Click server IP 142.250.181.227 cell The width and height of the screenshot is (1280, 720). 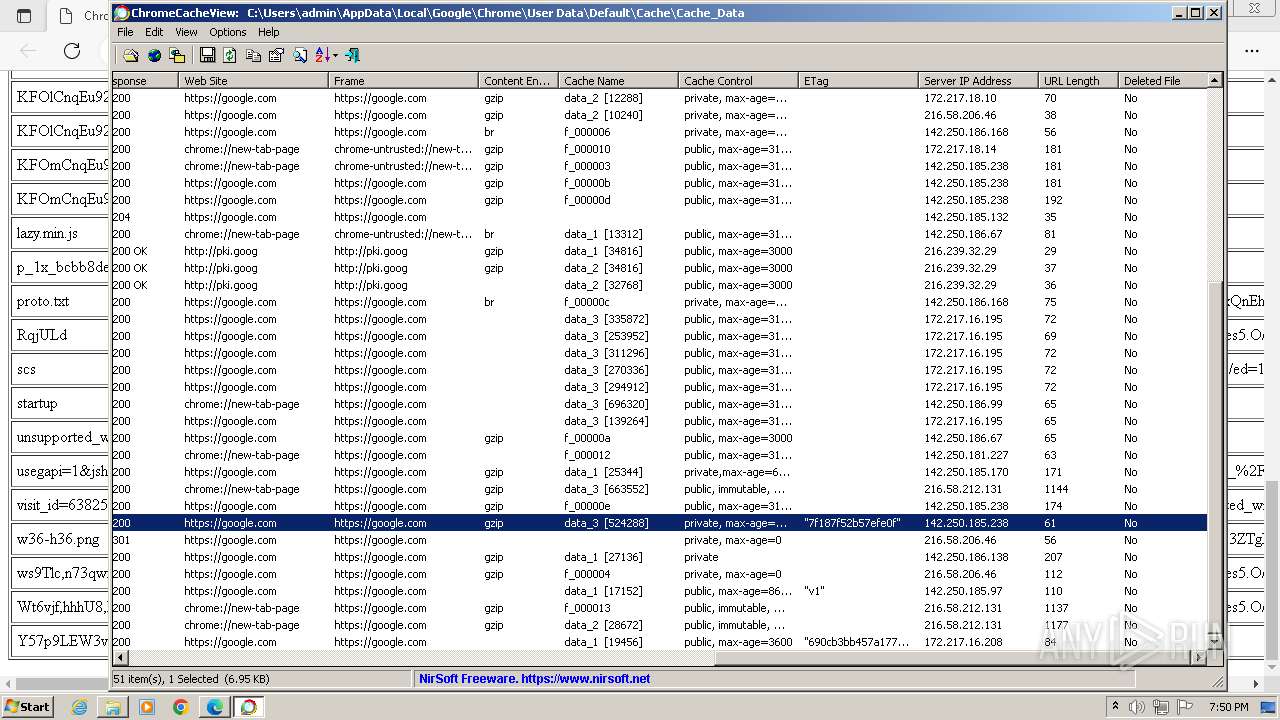coord(966,455)
